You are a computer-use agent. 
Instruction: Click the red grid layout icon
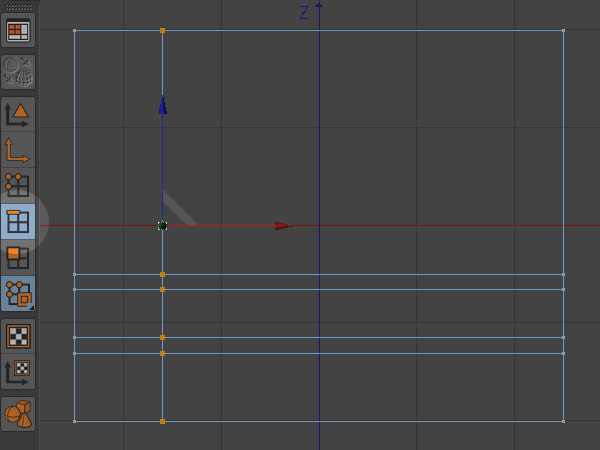pyautogui.click(x=18, y=30)
